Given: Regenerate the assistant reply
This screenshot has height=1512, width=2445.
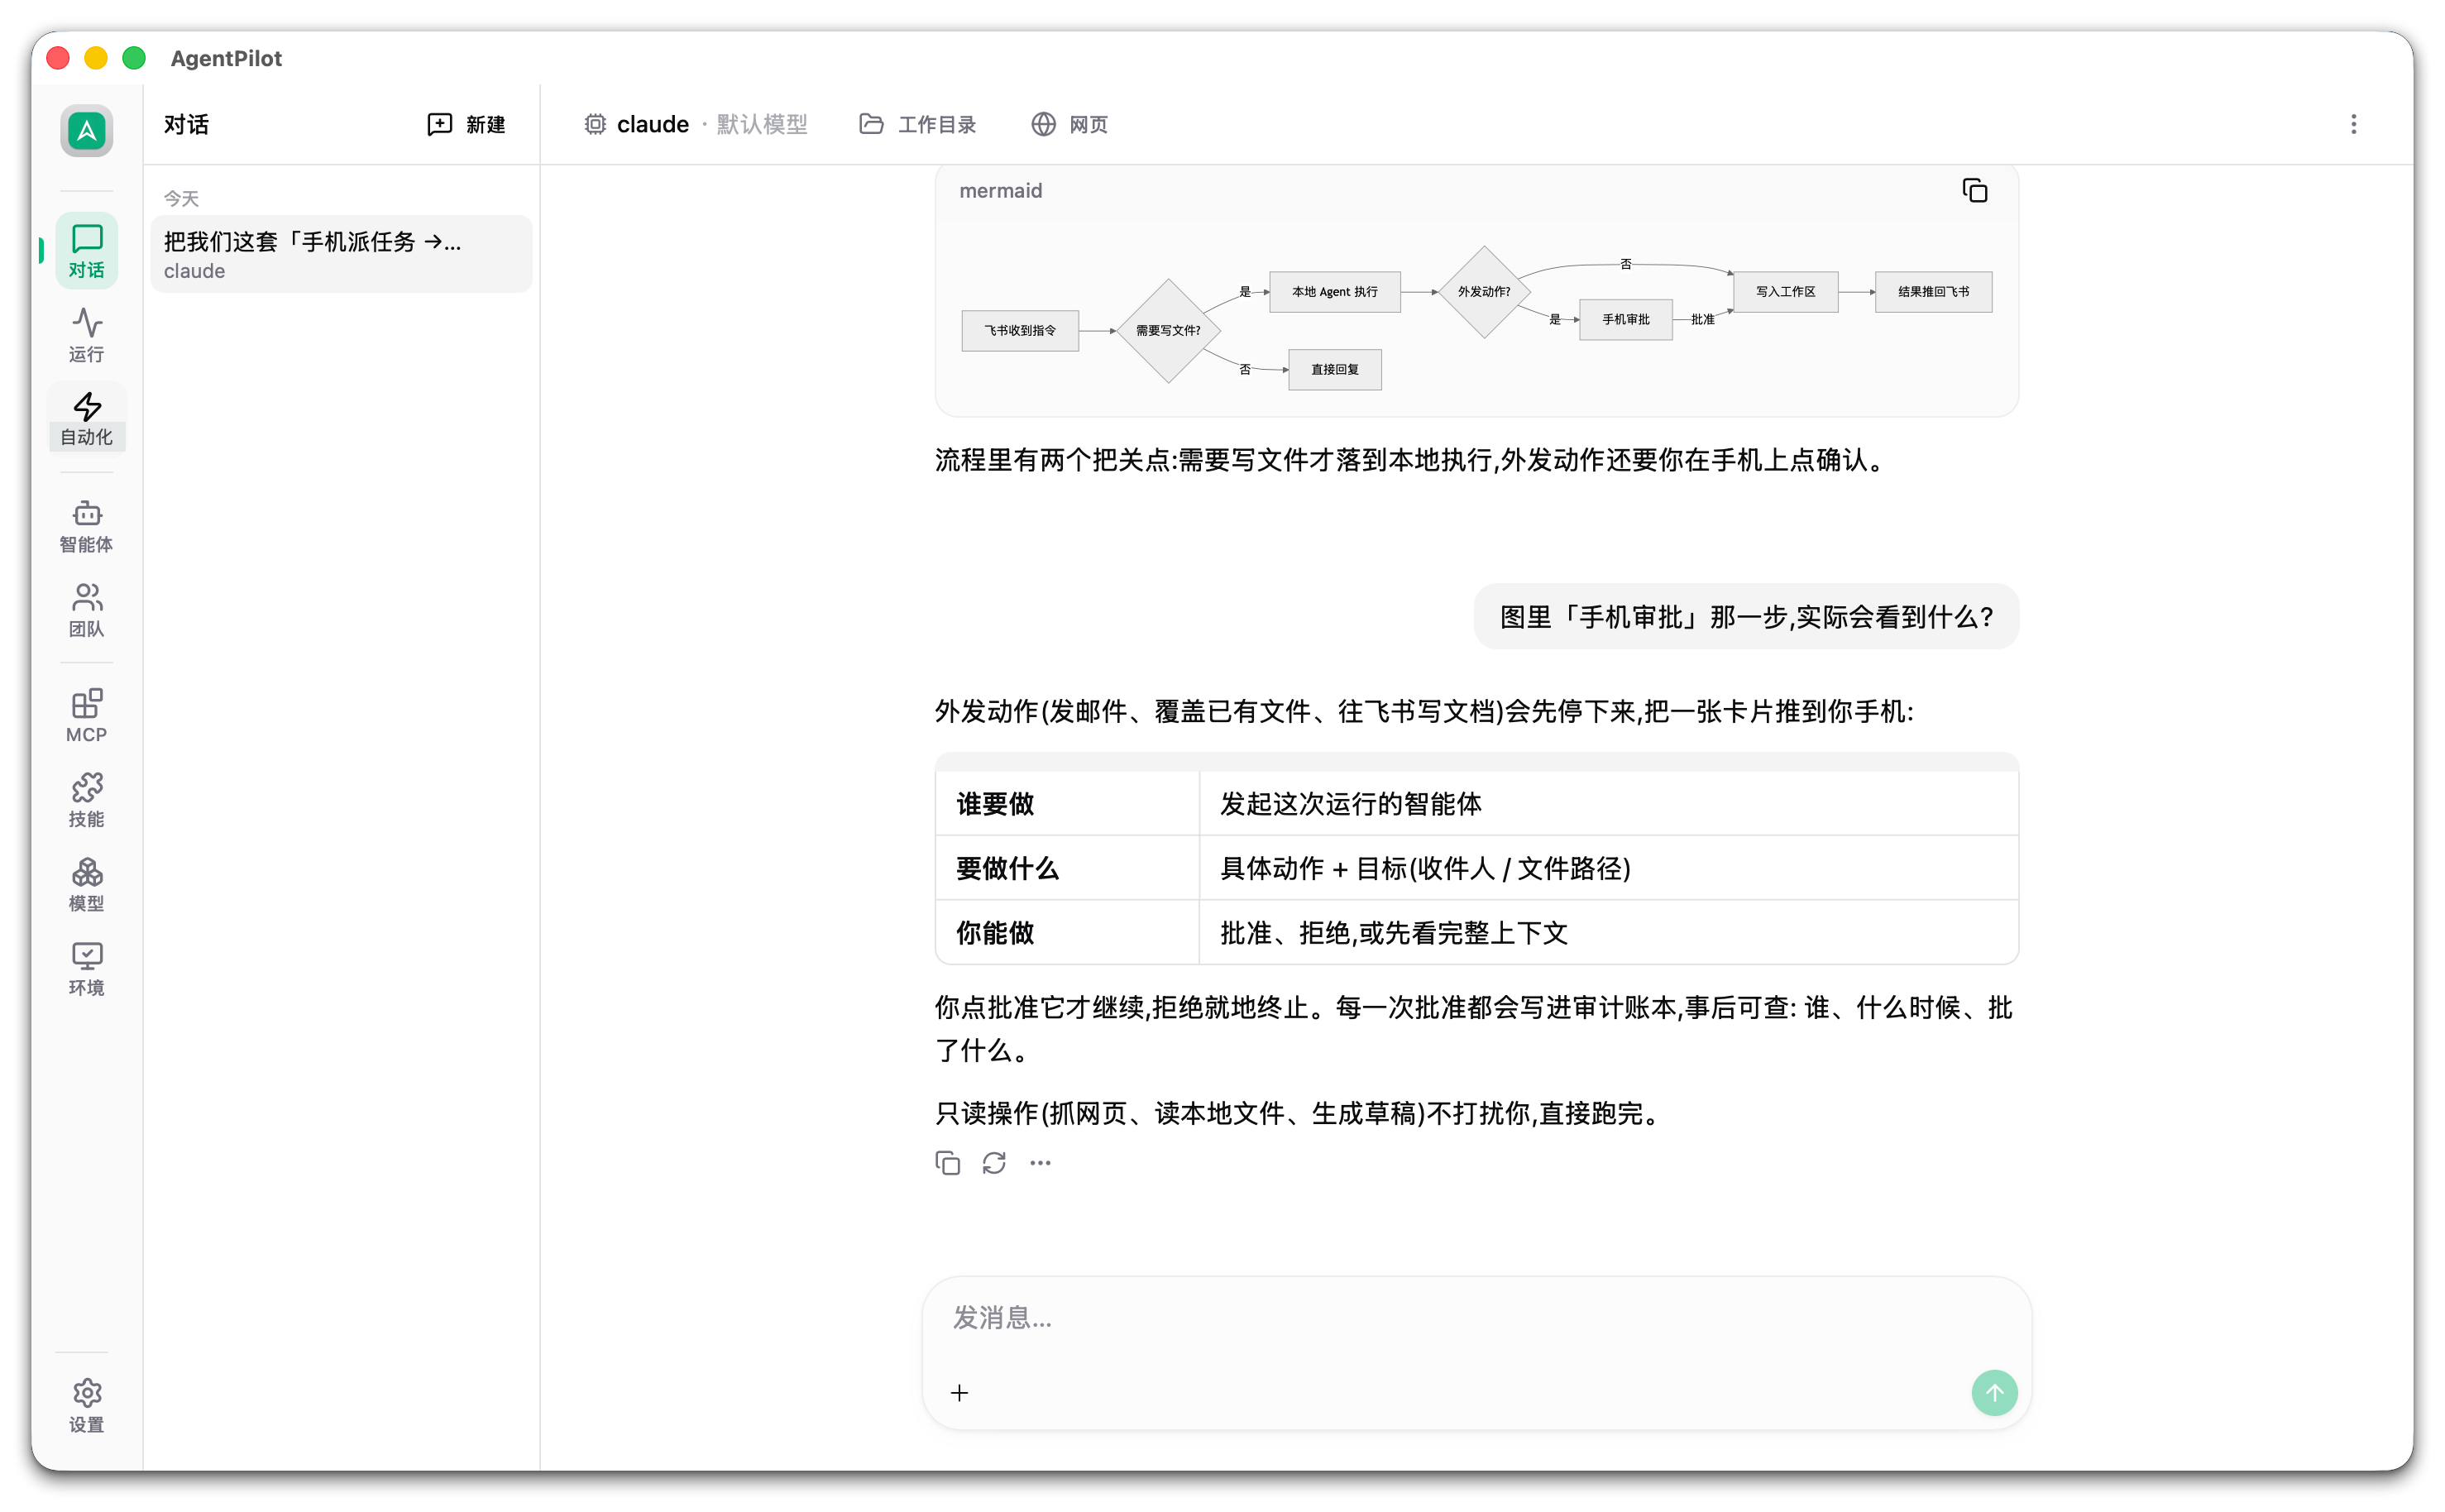Looking at the screenshot, I should [993, 1163].
